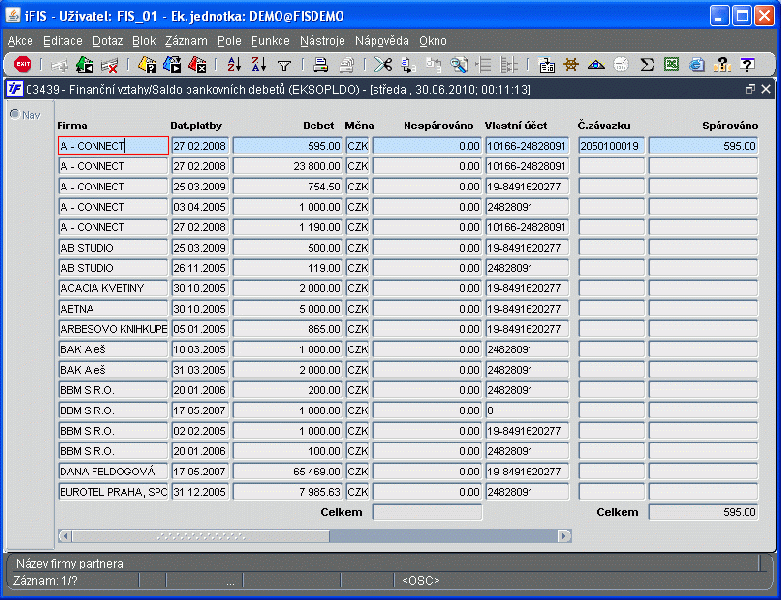This screenshot has width=781, height=600.
Task: Select the ACACIA KVETINY firm cell
Action: coord(114,288)
